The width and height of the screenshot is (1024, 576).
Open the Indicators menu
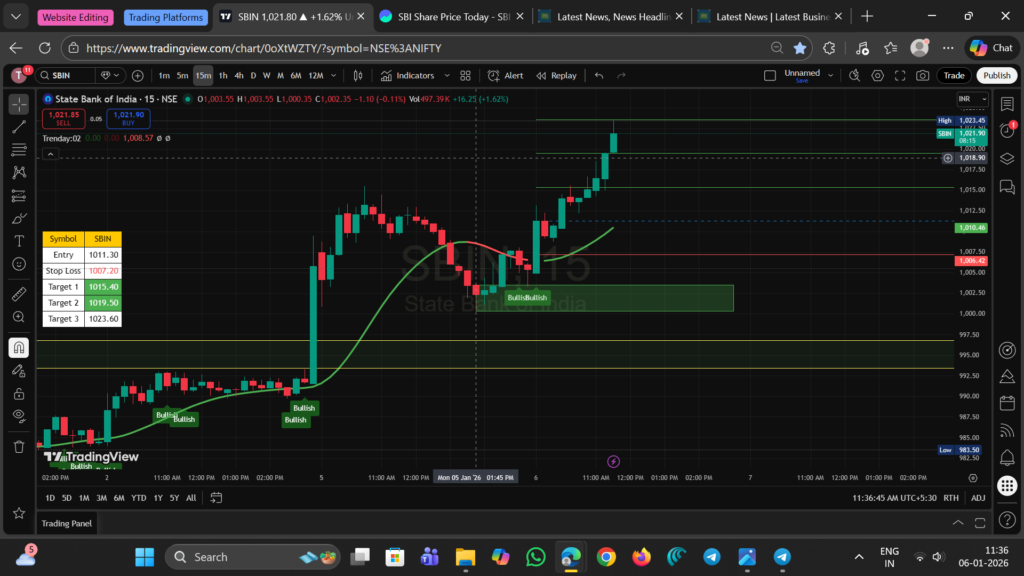click(408, 76)
